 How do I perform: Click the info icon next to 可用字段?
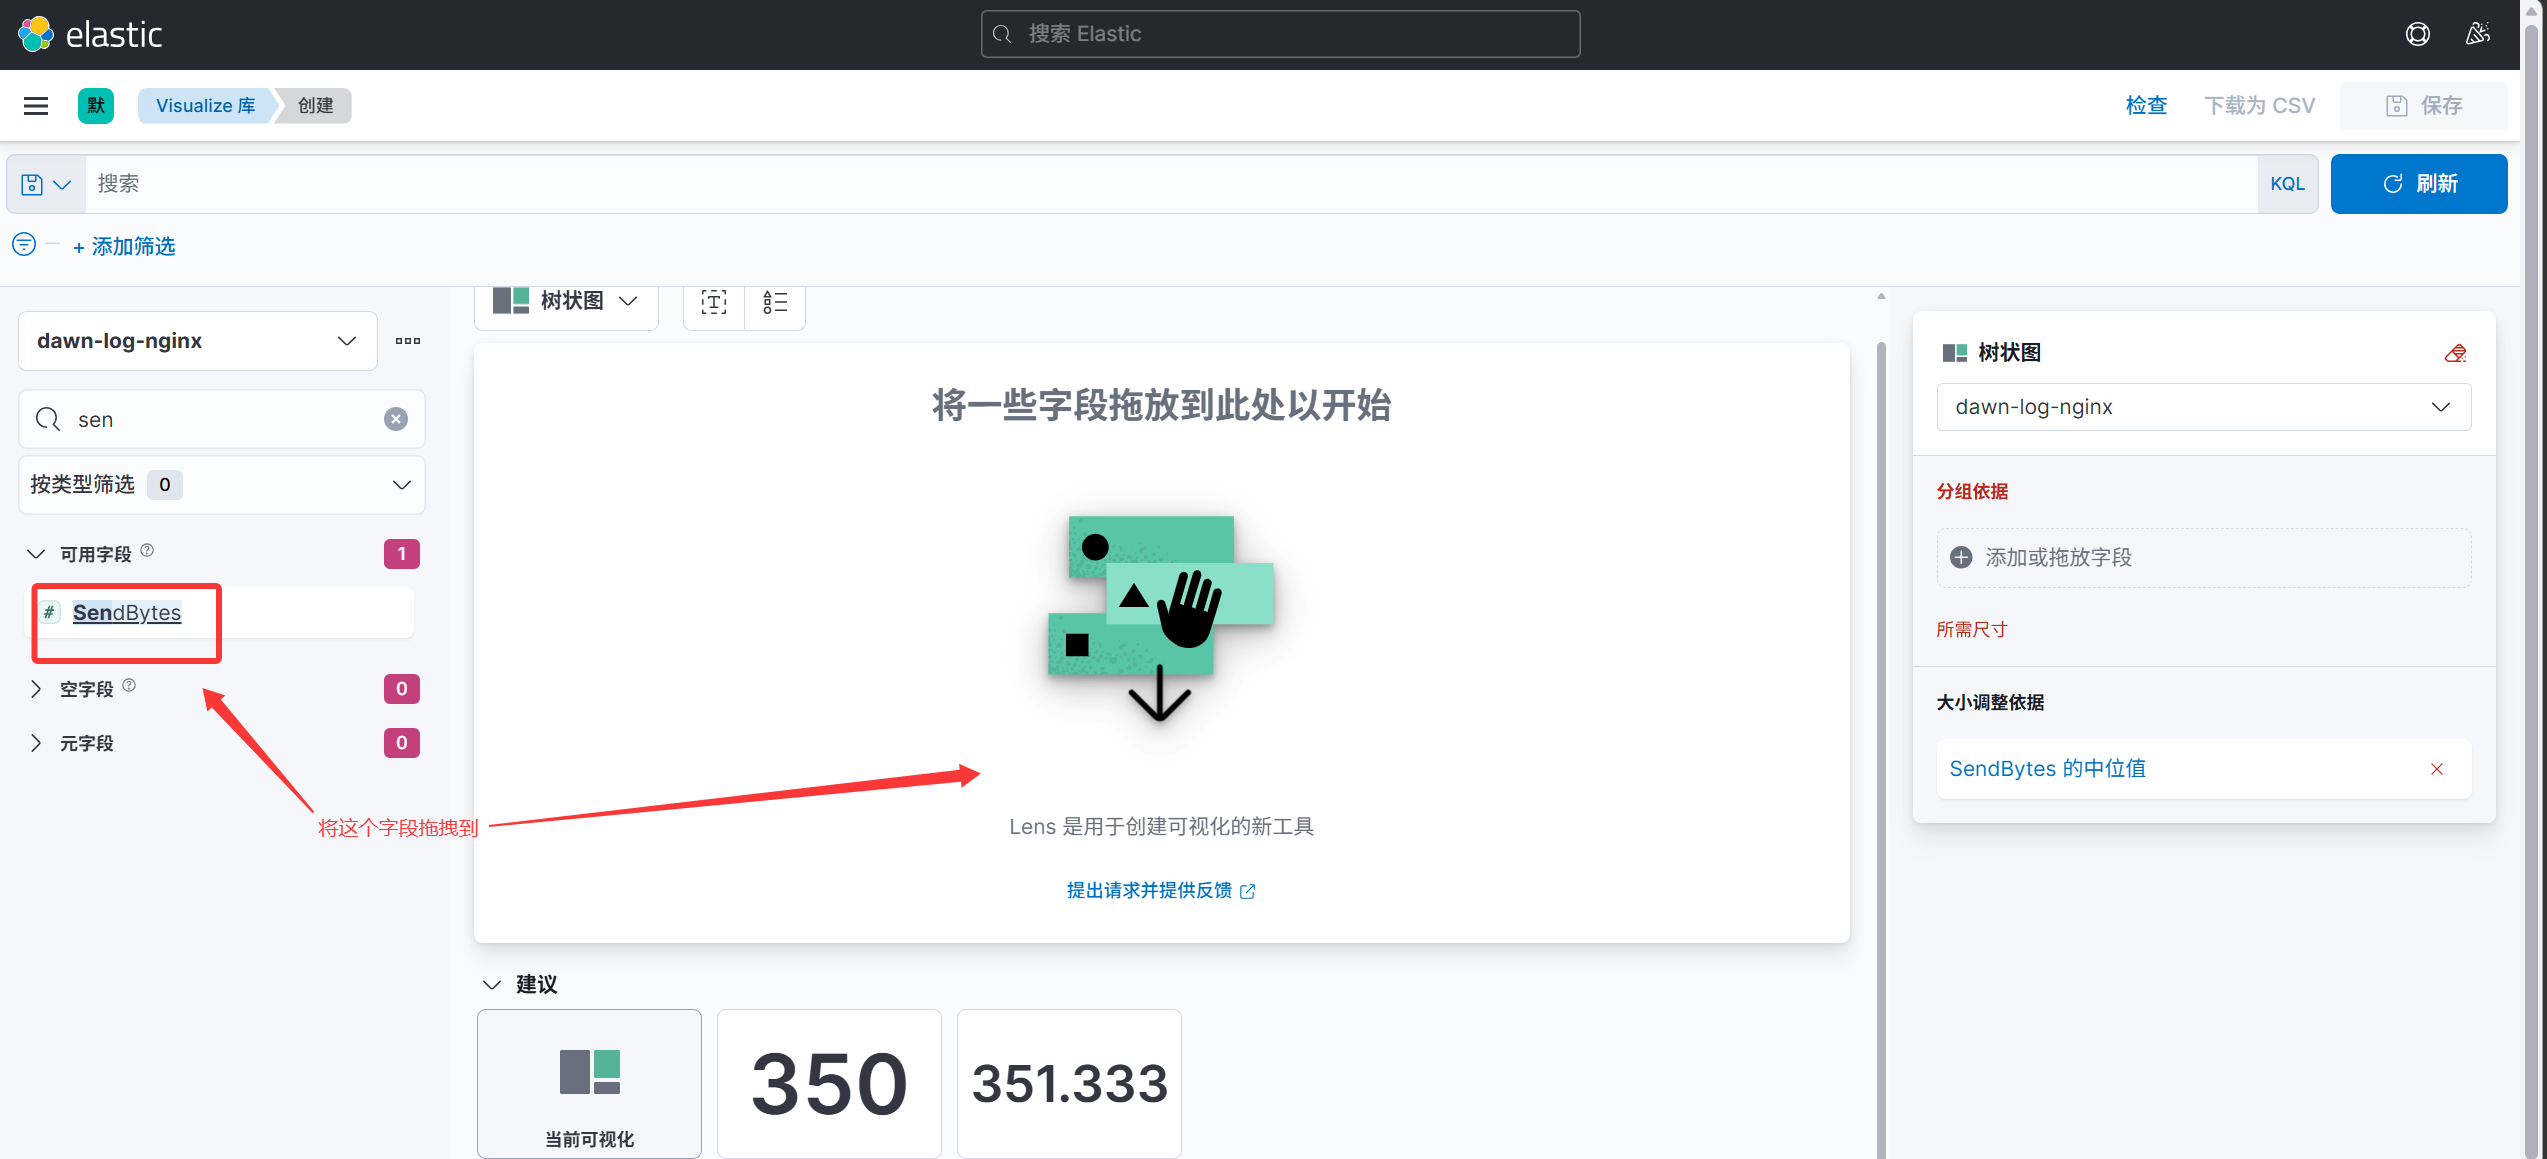(x=147, y=550)
